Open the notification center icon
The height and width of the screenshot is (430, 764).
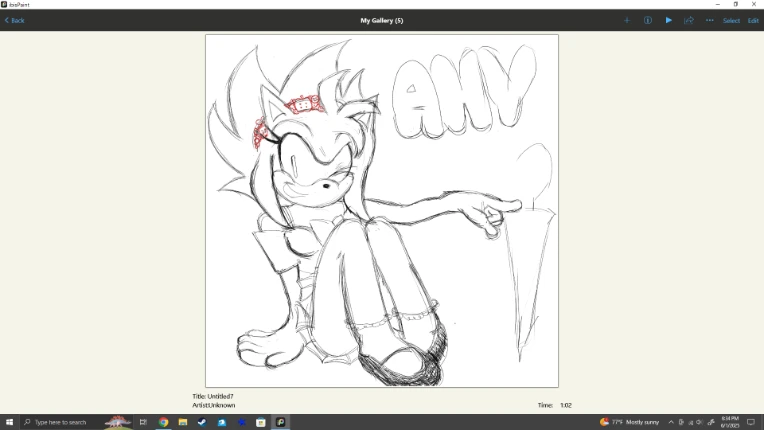point(751,422)
